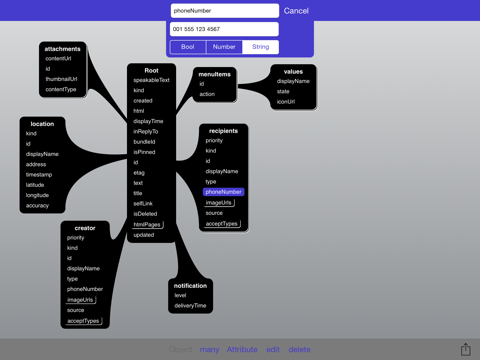Edit the phoneNumber name field

click(x=225, y=11)
